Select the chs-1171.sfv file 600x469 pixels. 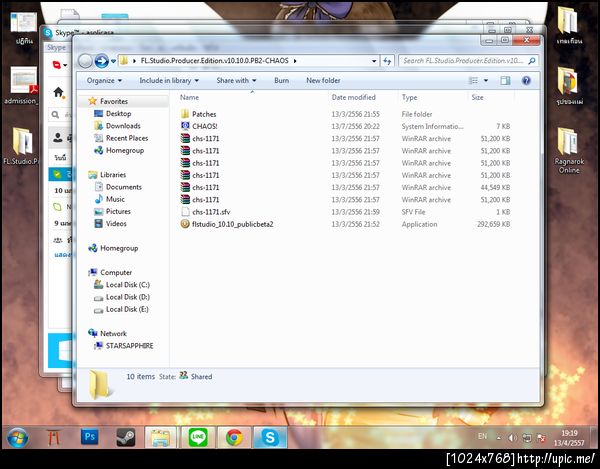pyautogui.click(x=211, y=212)
